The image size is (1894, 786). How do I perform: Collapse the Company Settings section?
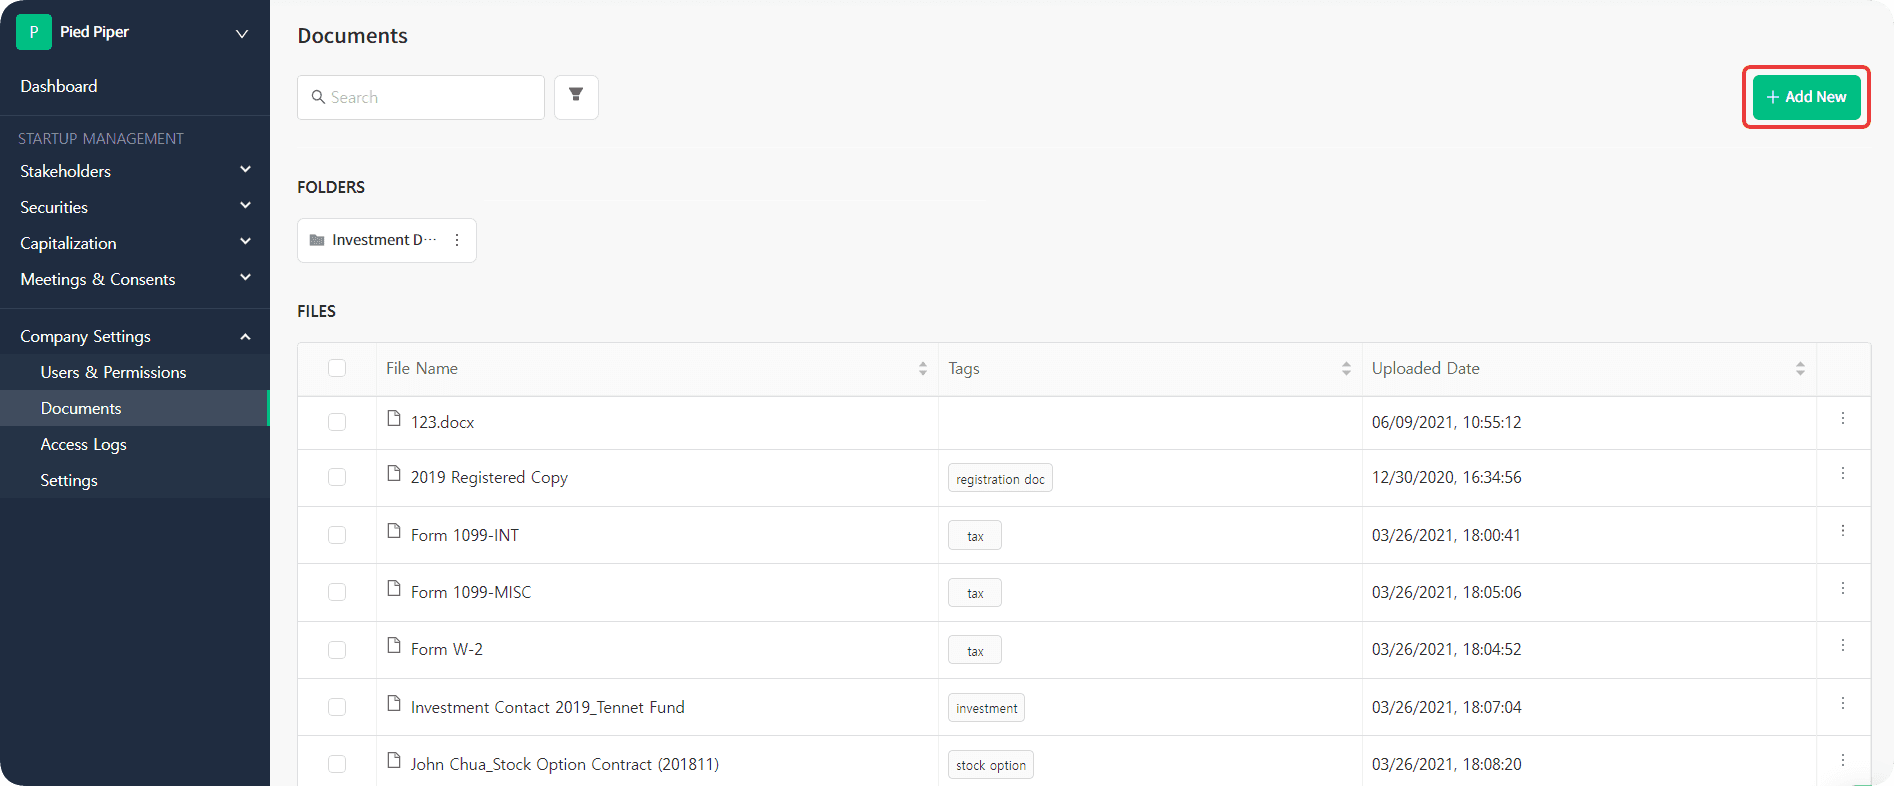[x=135, y=336]
